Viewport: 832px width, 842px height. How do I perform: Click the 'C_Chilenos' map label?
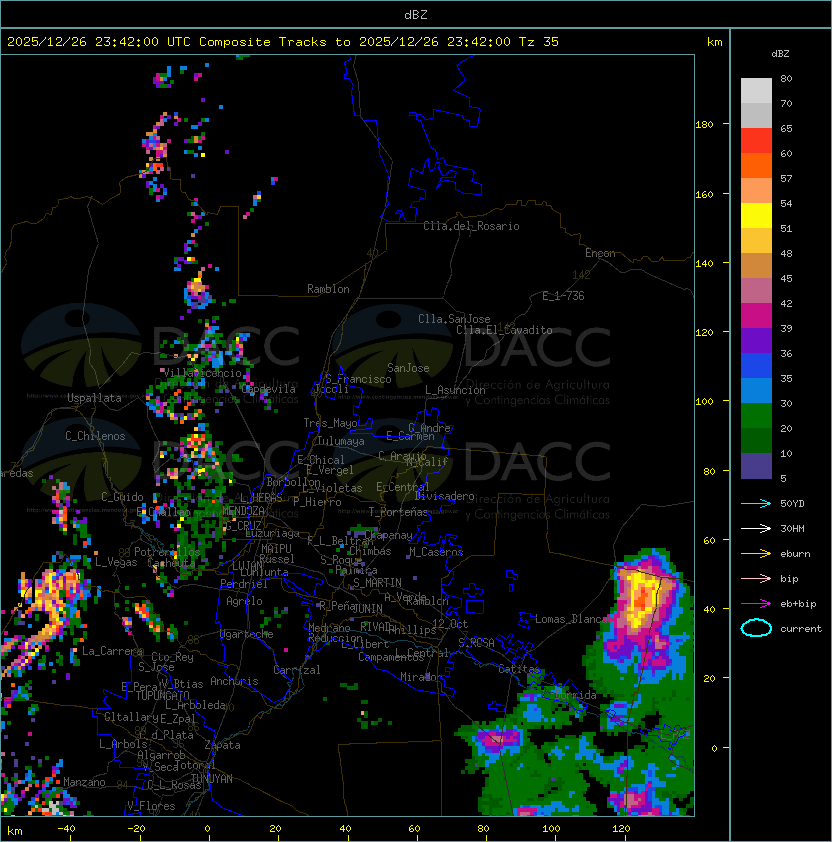coord(95,436)
